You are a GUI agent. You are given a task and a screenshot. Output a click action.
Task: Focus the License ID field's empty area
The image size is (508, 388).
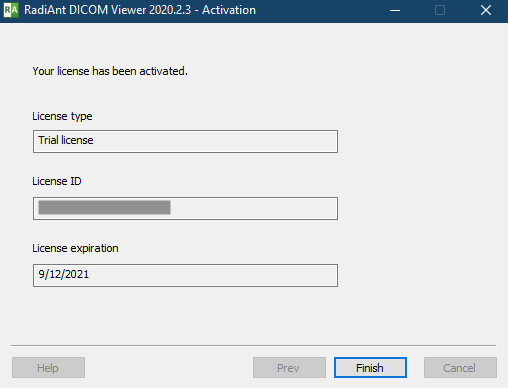click(x=253, y=208)
